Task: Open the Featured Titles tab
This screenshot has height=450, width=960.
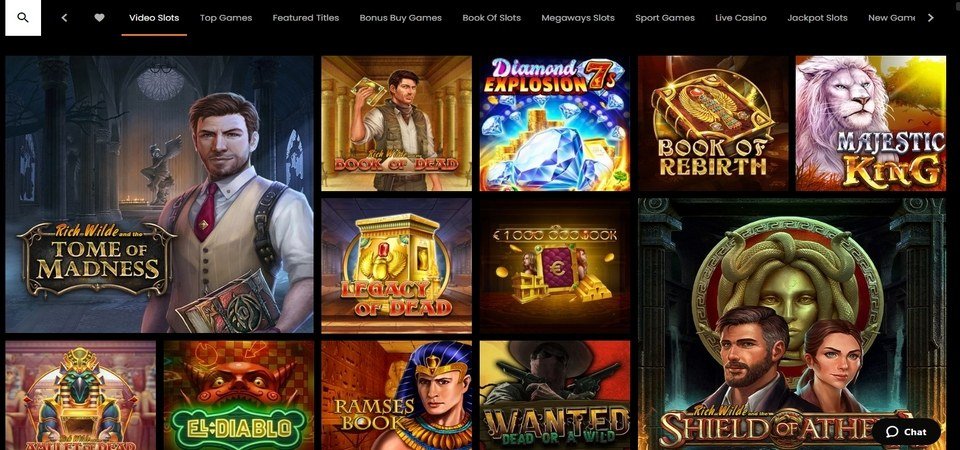Action: [x=306, y=18]
